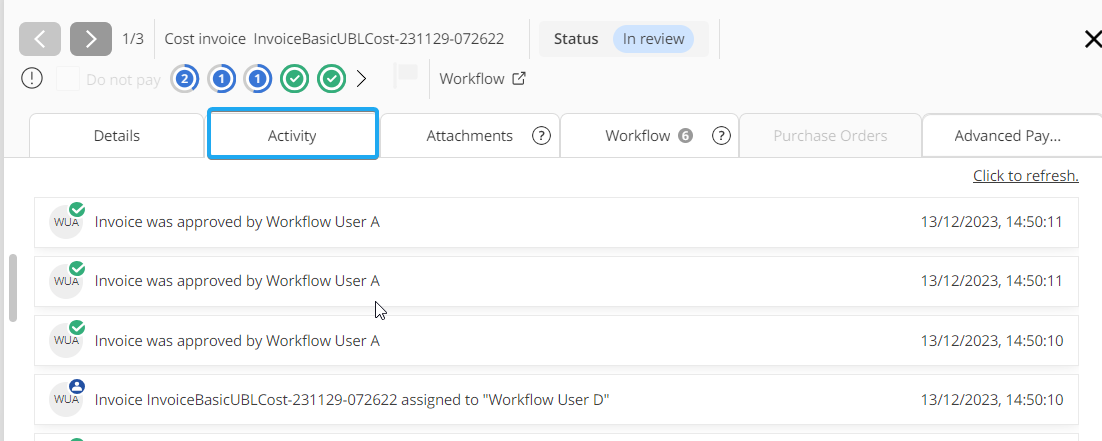Click the workflow step circle numbered 2

pos(184,79)
